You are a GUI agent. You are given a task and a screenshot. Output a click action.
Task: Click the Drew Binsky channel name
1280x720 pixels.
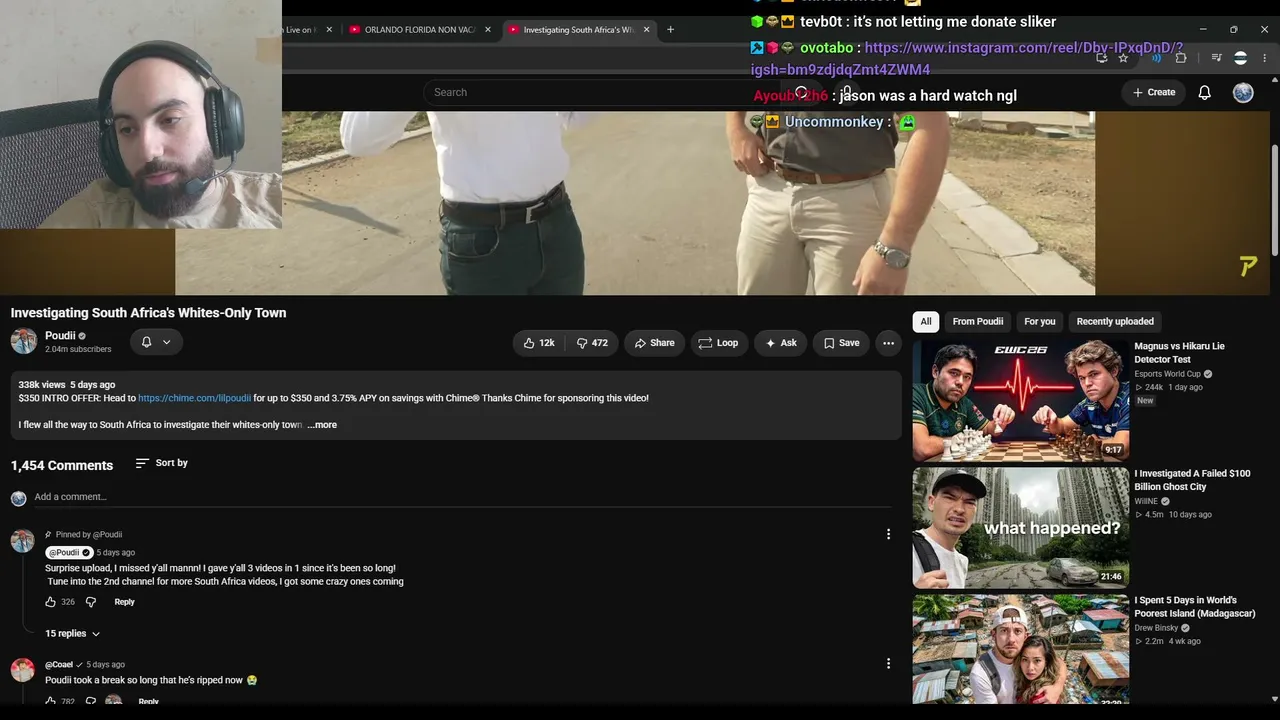(1157, 628)
